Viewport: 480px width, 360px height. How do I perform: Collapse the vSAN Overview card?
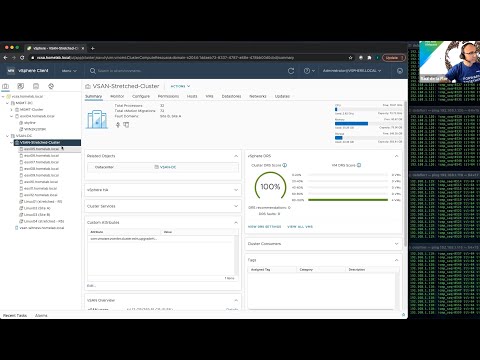236,300
